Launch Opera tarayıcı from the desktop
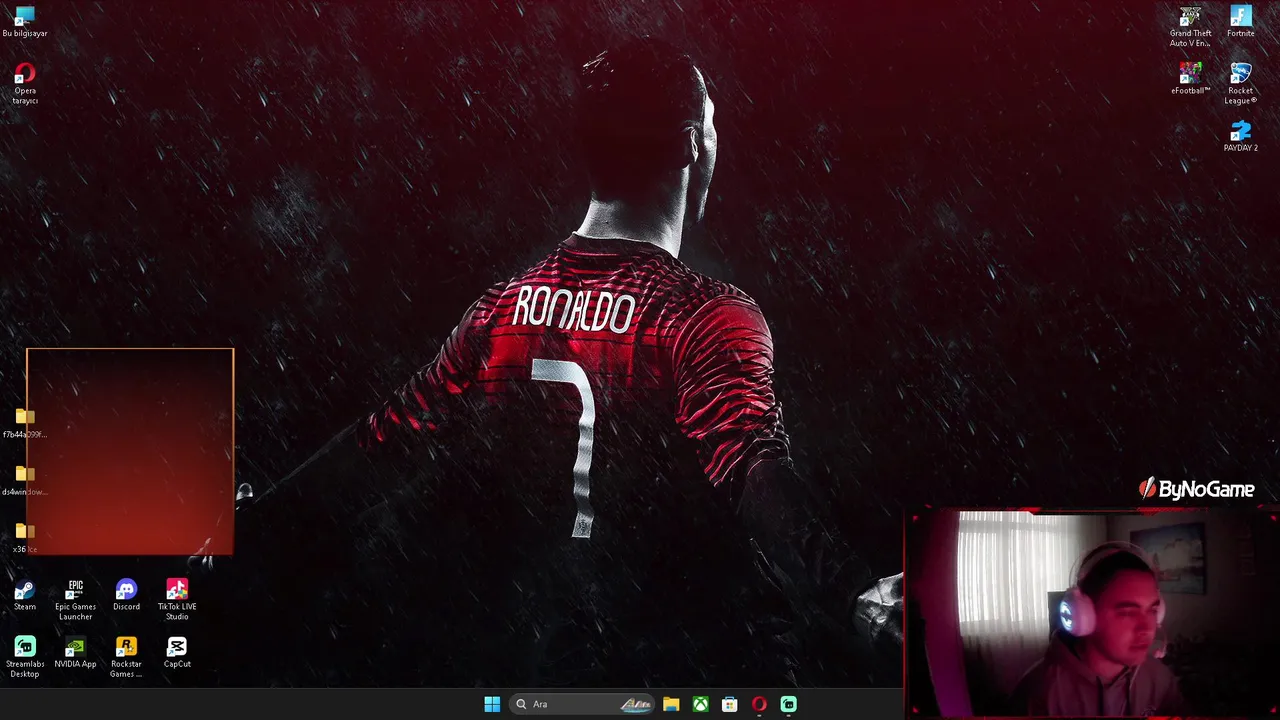 pyautogui.click(x=25, y=84)
